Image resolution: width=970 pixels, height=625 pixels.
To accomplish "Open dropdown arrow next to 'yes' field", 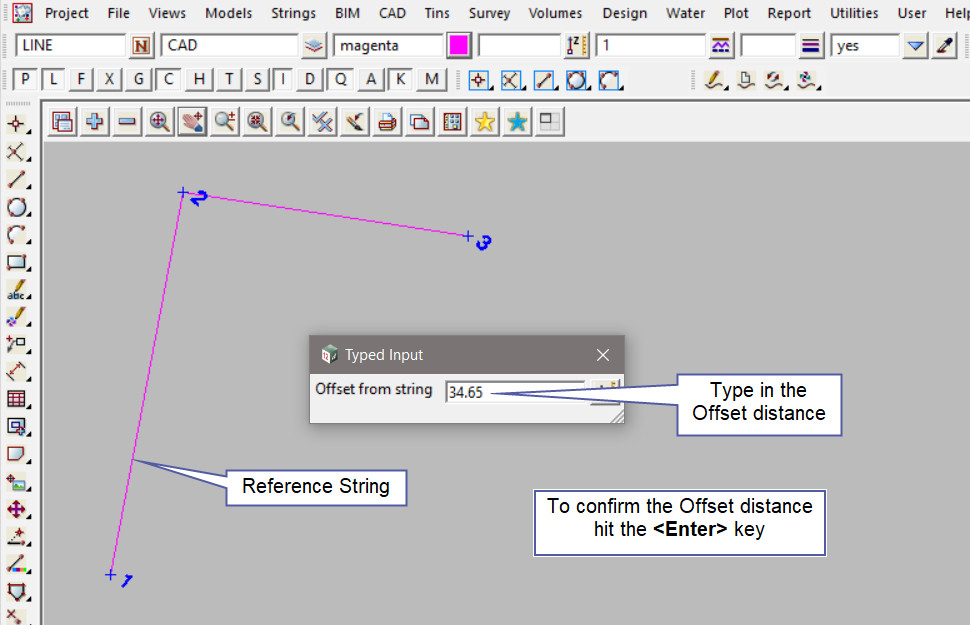I will point(915,46).
